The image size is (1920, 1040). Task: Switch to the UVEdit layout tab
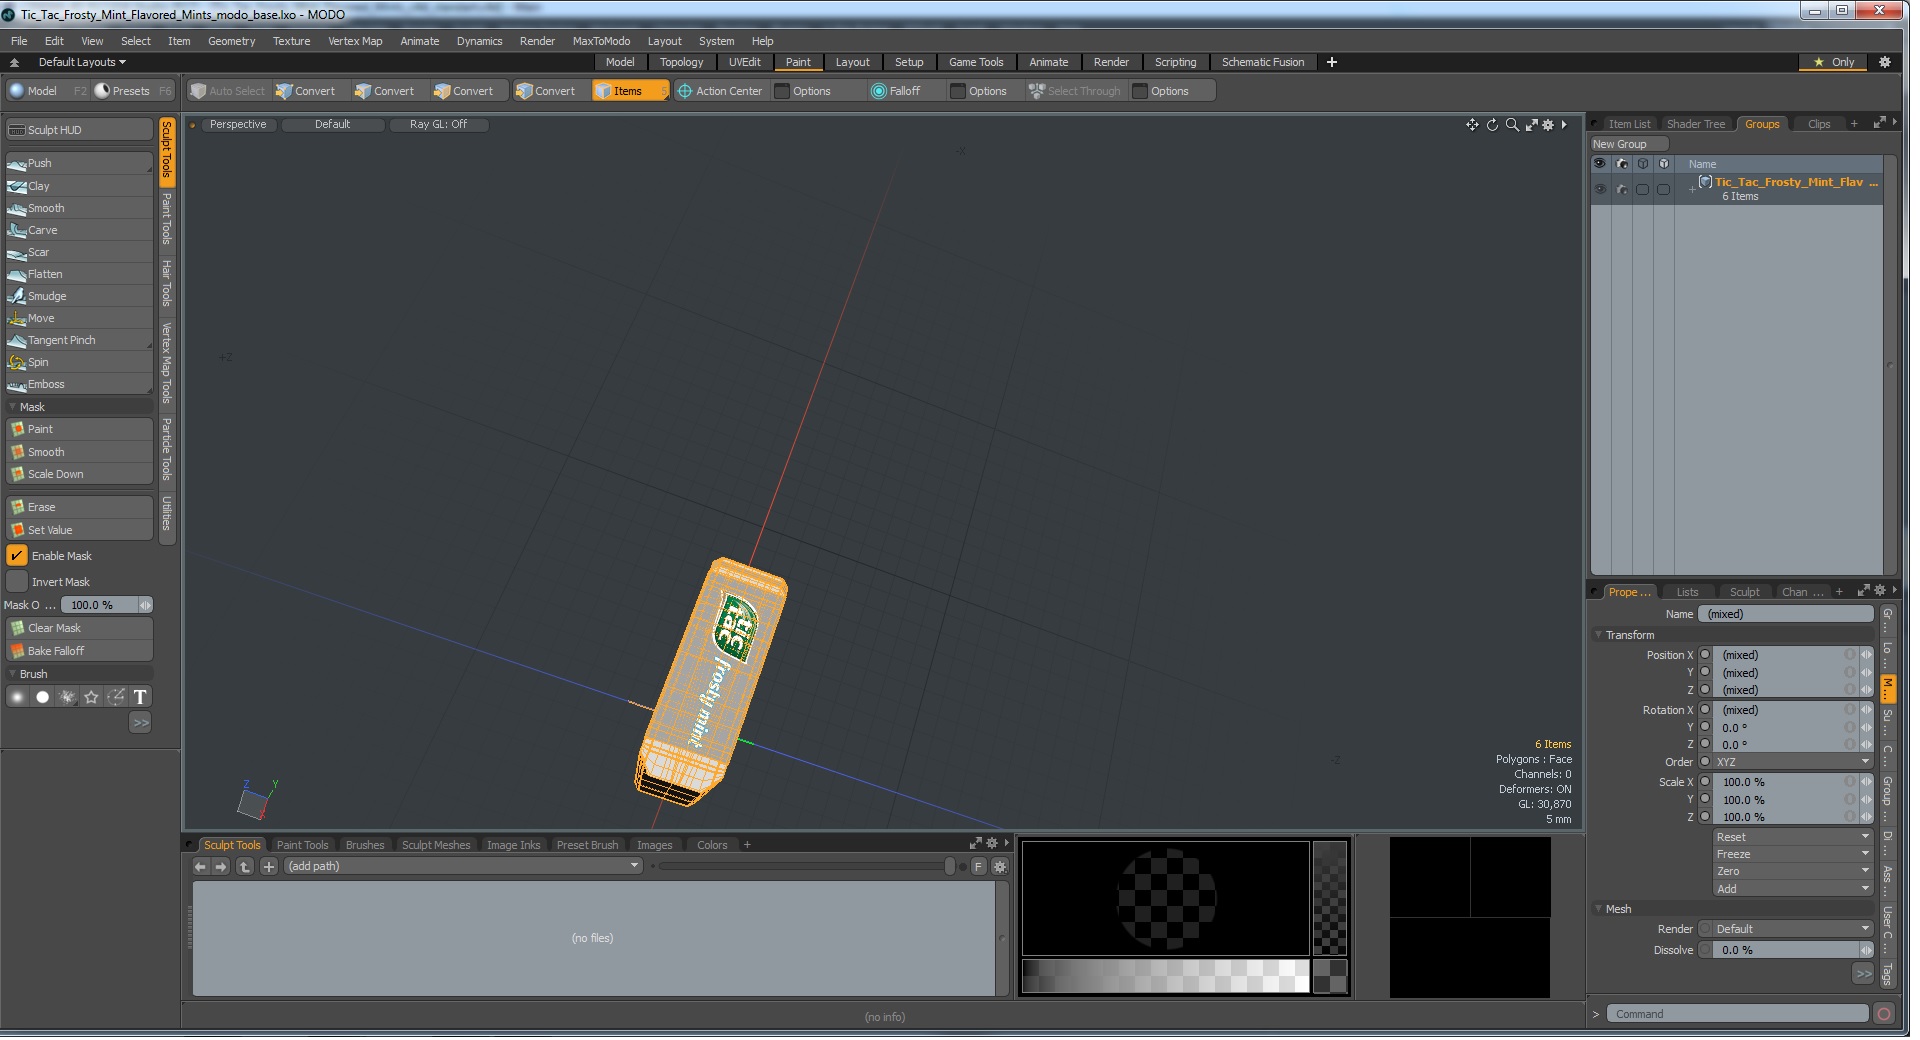pos(744,62)
